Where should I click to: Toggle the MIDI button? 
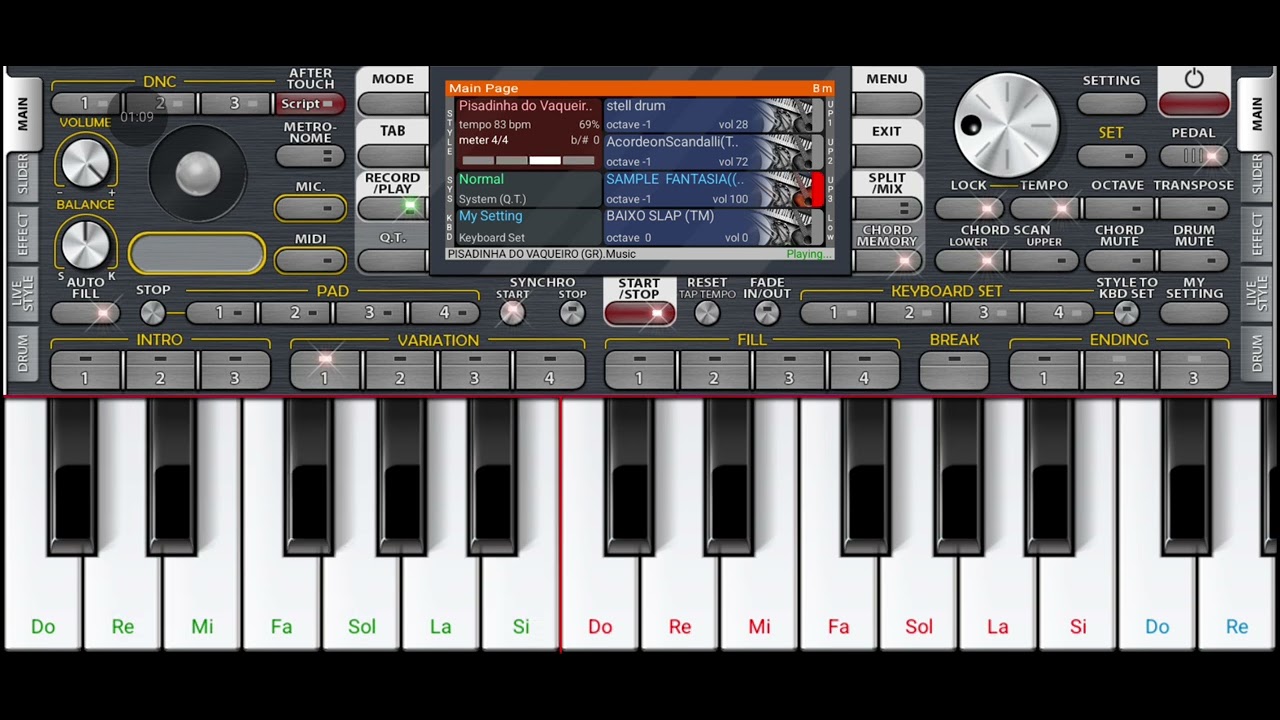coord(310,260)
